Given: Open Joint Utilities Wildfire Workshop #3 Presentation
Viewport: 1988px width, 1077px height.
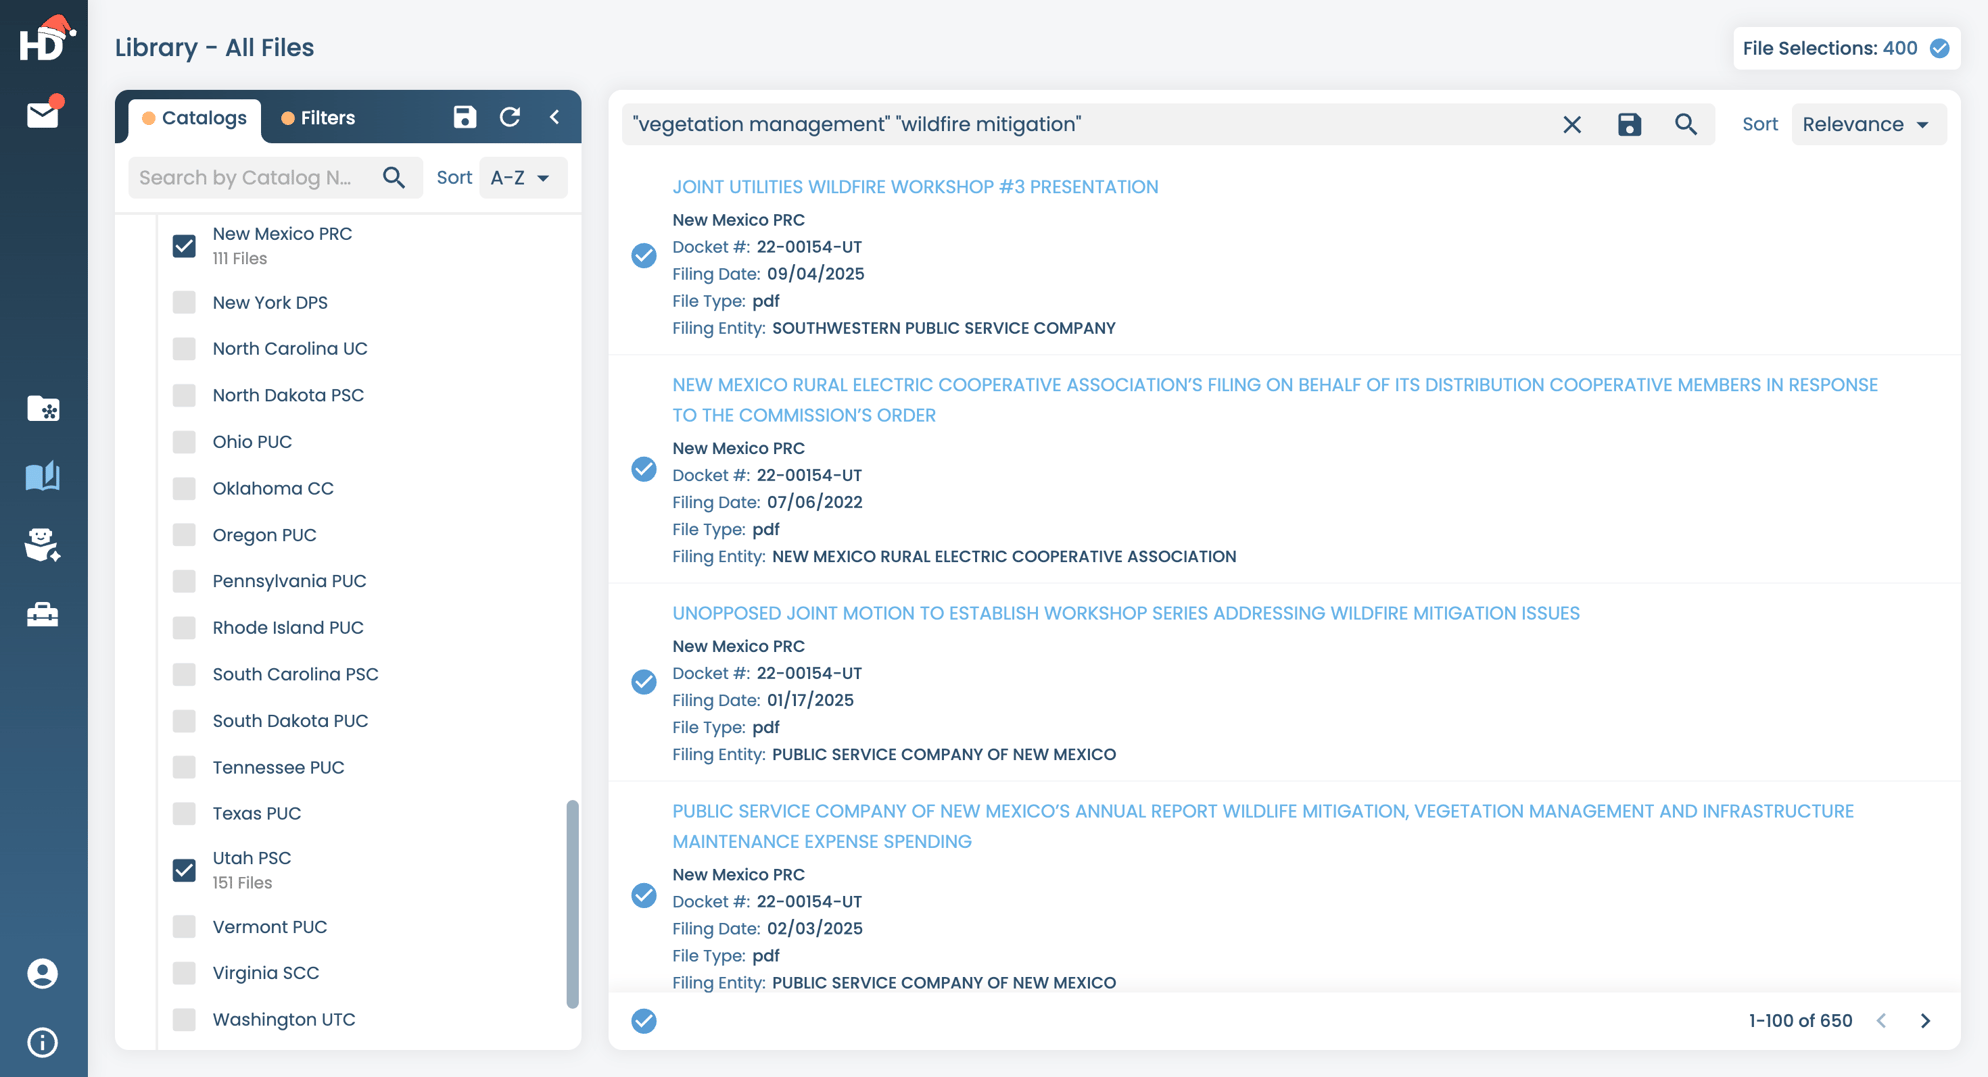Looking at the screenshot, I should pos(914,187).
